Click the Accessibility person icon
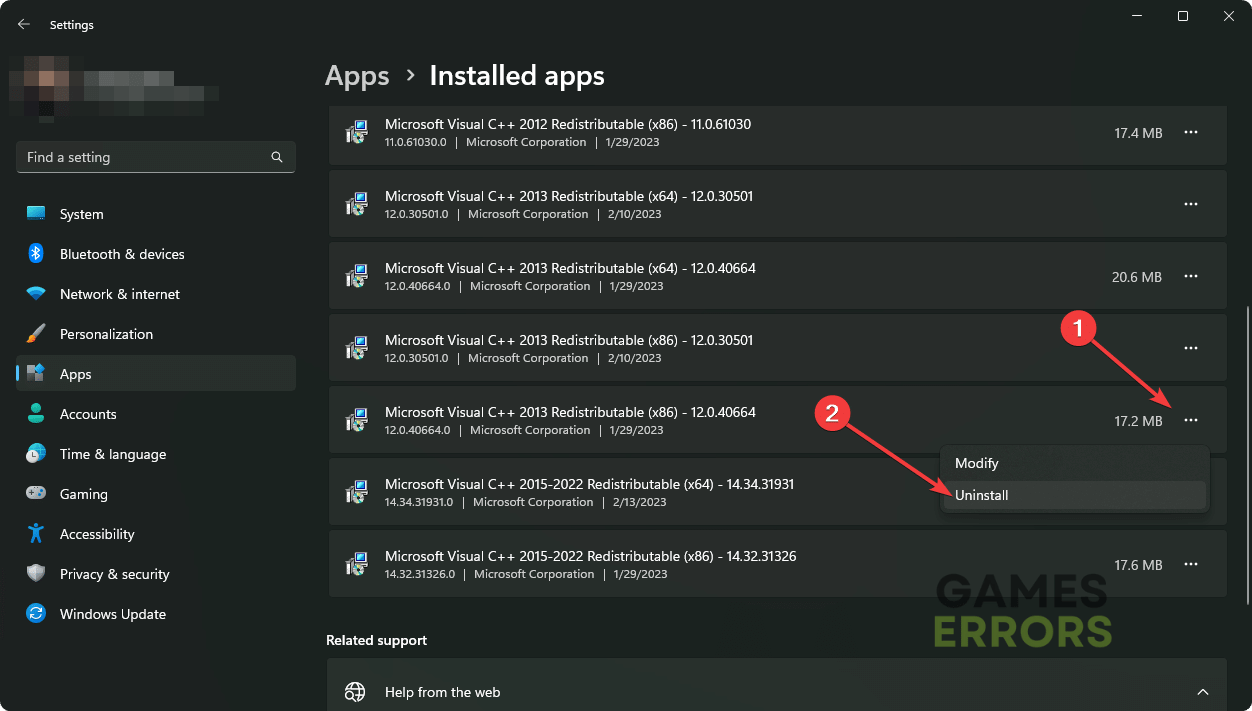The image size is (1252, 711). click(x=36, y=534)
